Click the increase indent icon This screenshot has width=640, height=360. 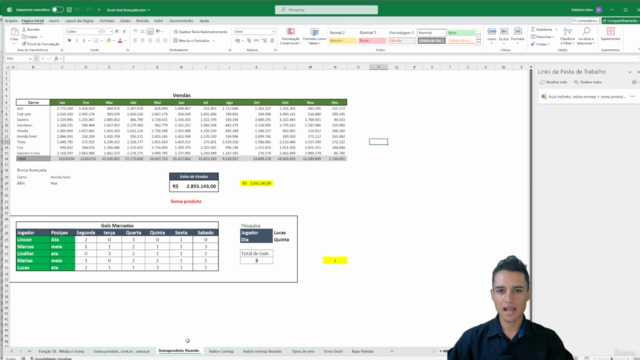click(165, 40)
